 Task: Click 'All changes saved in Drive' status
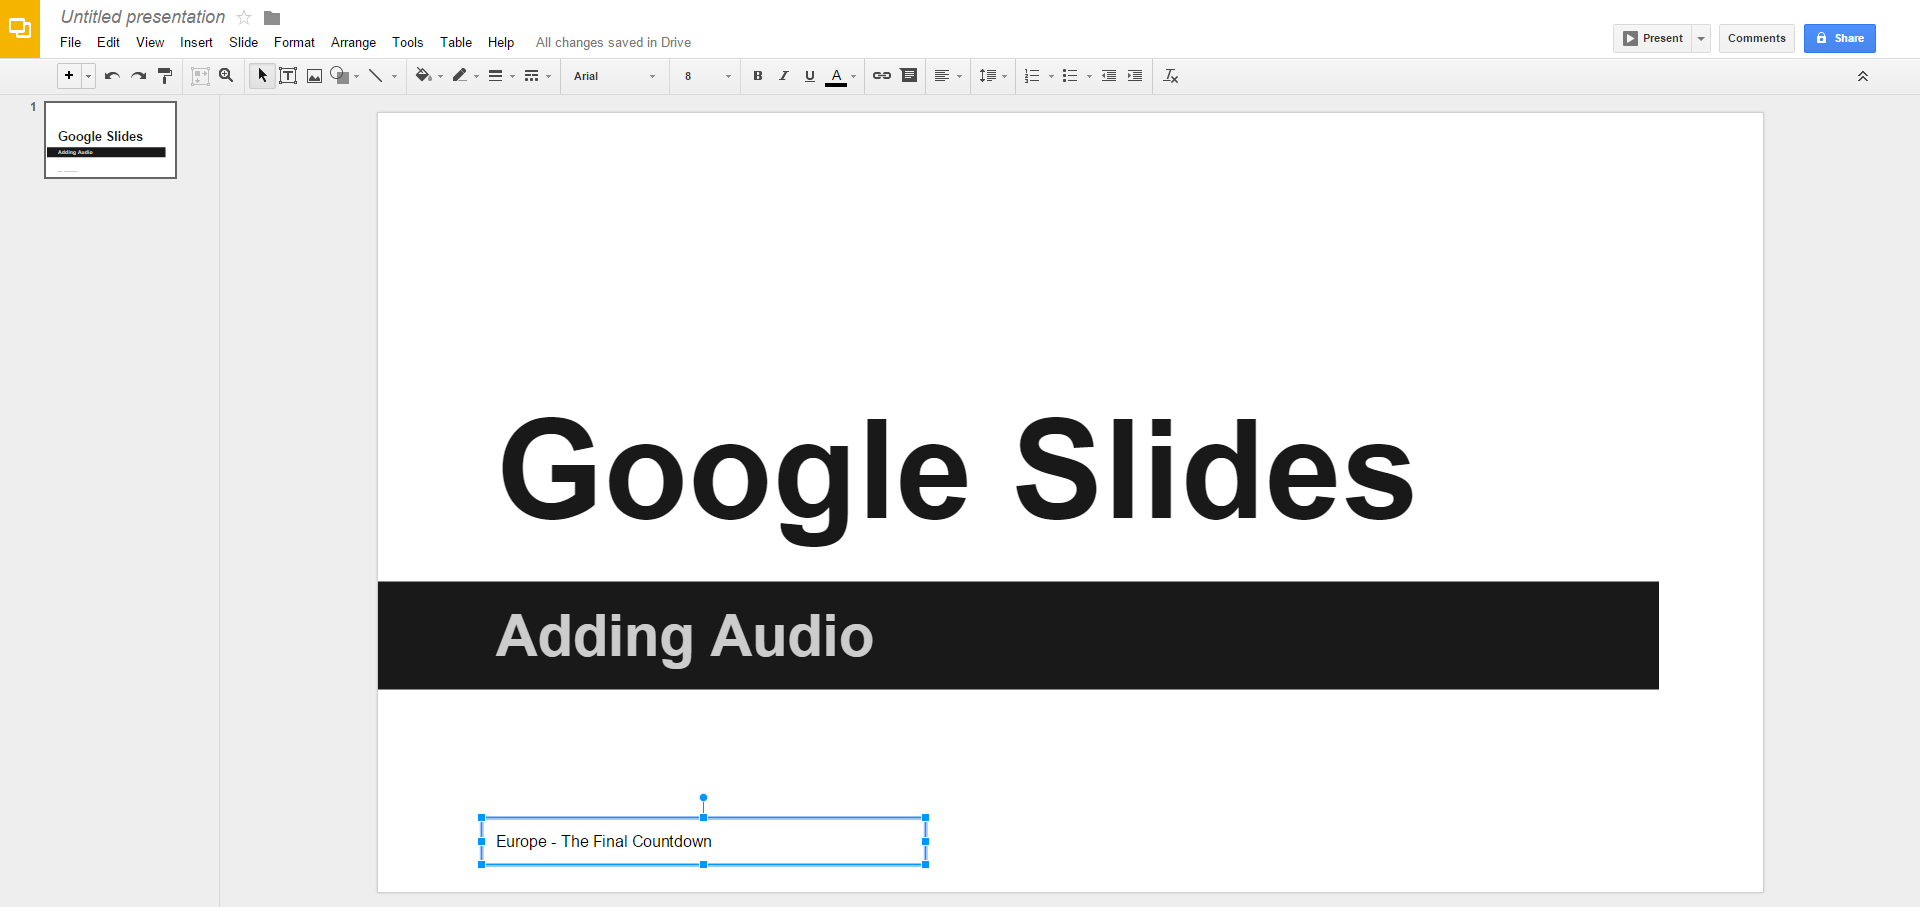click(613, 42)
